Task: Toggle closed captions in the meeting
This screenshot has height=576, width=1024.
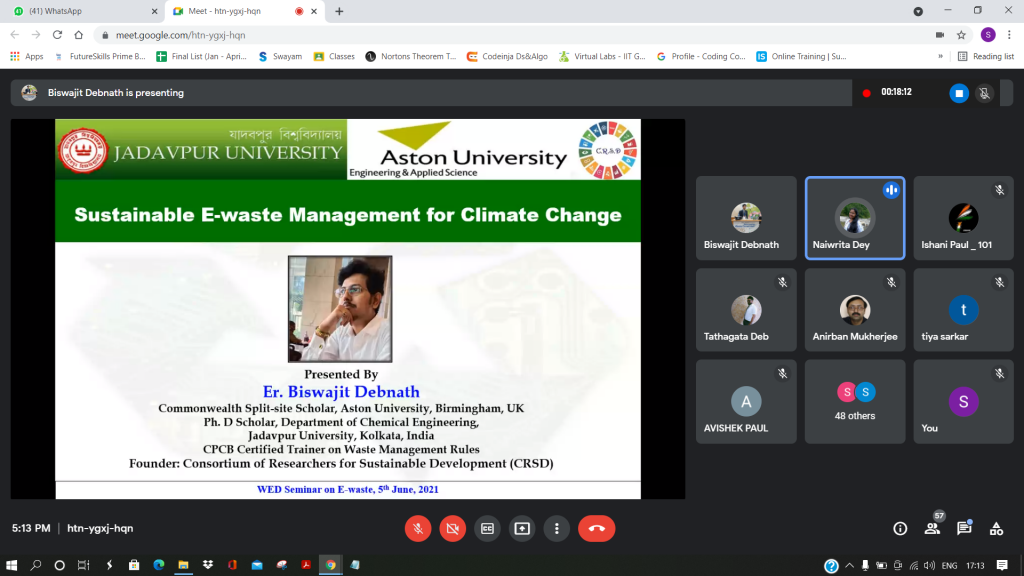Action: (487, 528)
